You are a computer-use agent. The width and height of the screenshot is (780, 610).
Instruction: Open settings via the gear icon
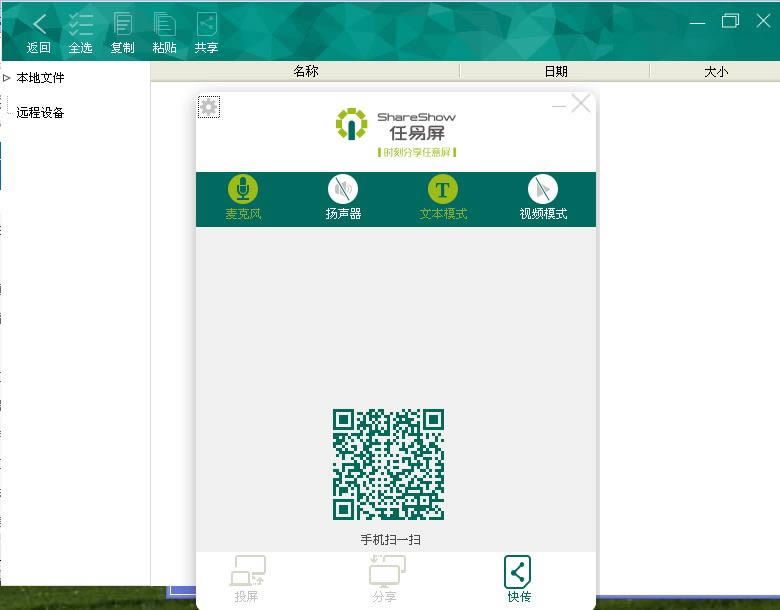[x=209, y=107]
